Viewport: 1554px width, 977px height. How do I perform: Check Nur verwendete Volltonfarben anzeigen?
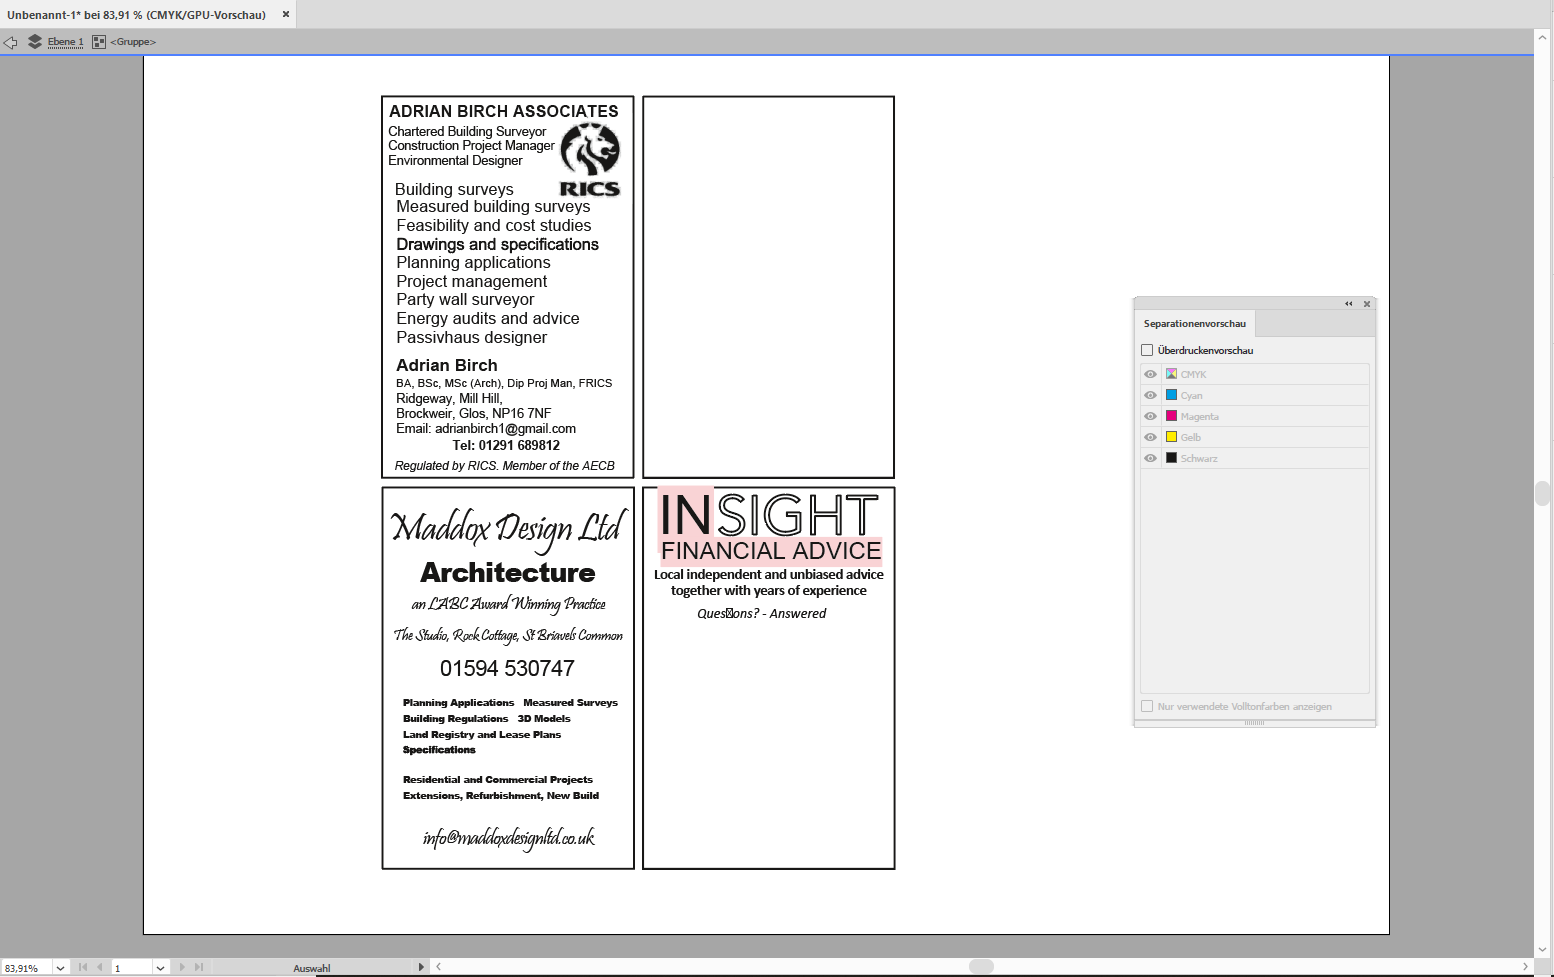pyautogui.click(x=1147, y=706)
